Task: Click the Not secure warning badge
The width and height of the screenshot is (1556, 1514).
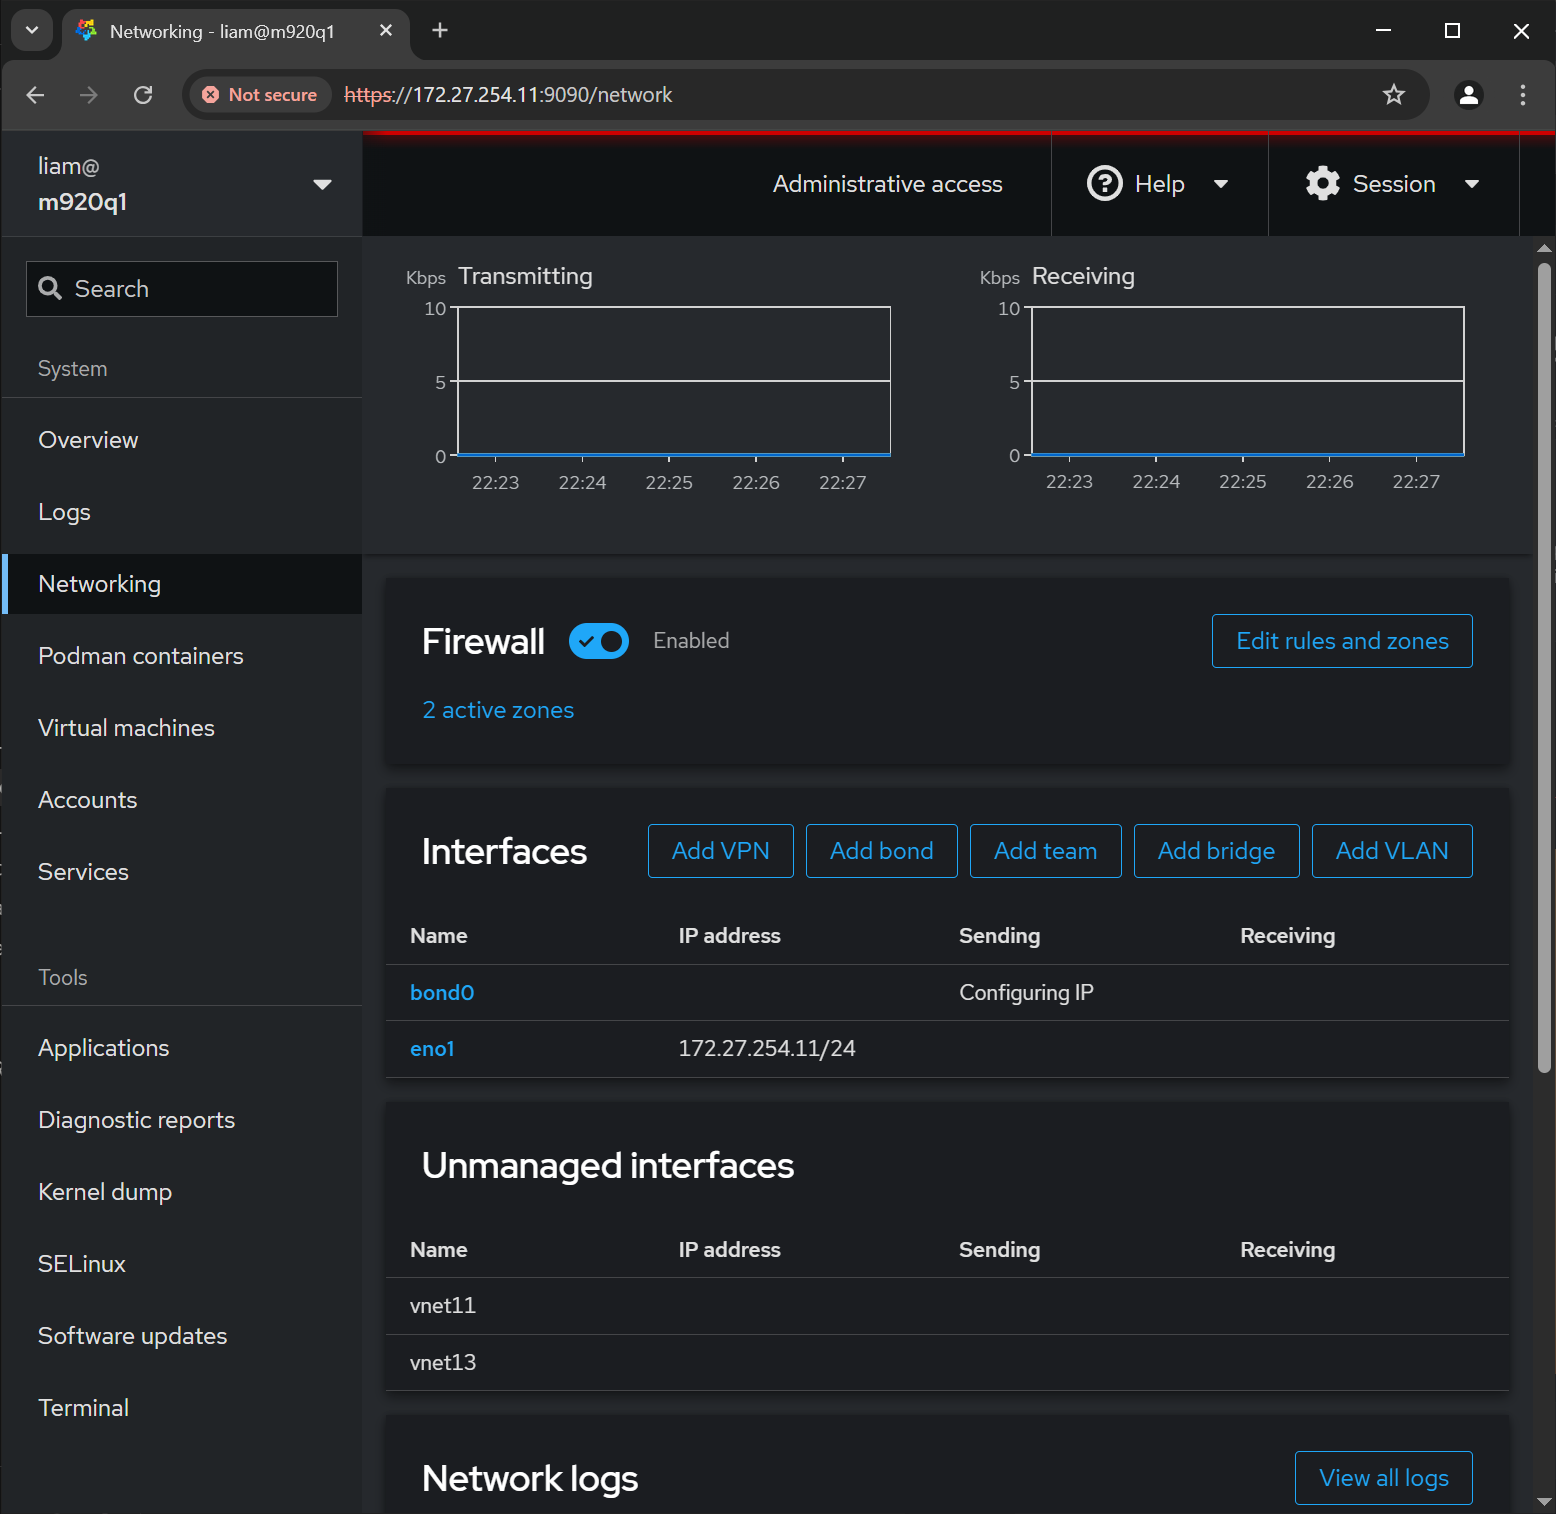Action: (x=259, y=95)
